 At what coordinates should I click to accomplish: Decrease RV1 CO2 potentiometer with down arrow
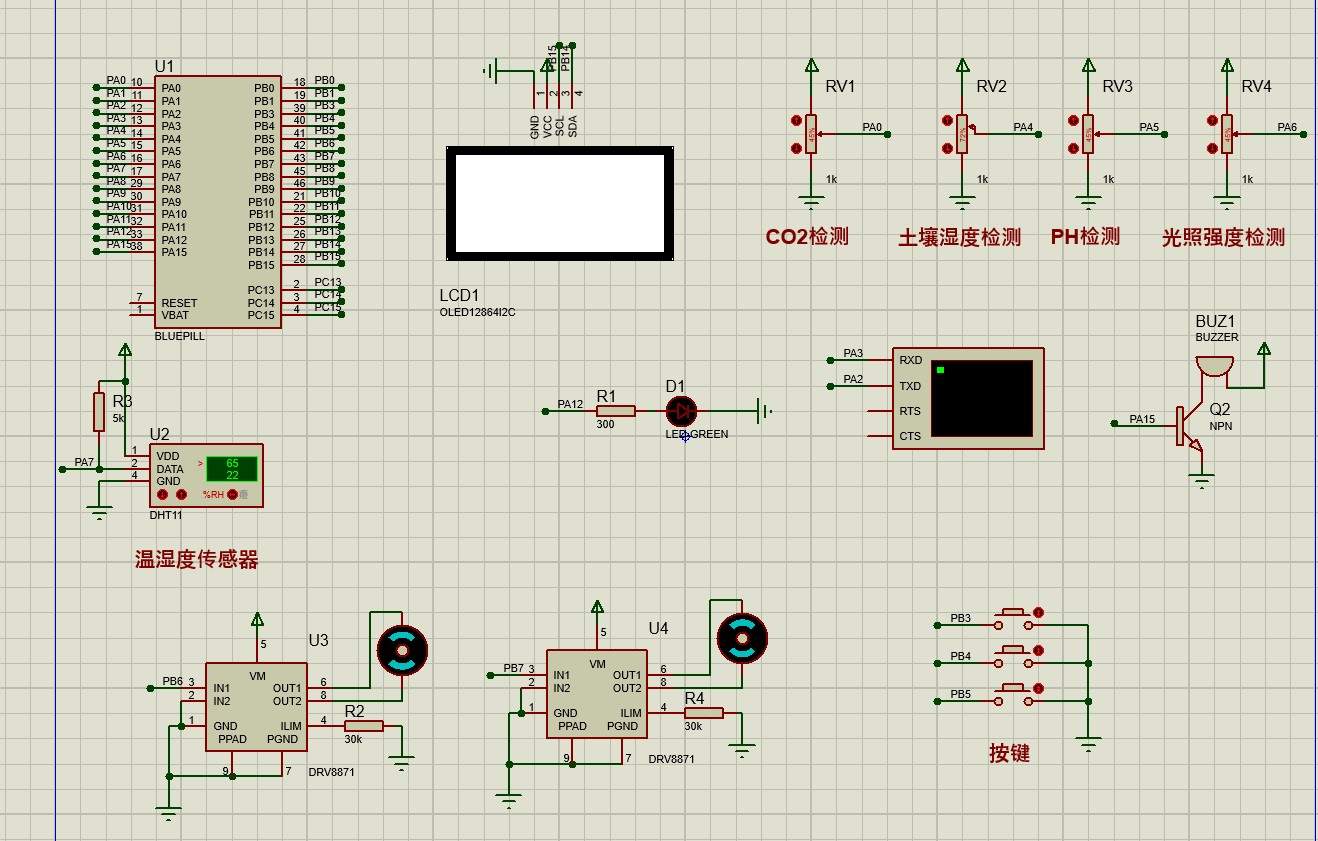coord(795,148)
